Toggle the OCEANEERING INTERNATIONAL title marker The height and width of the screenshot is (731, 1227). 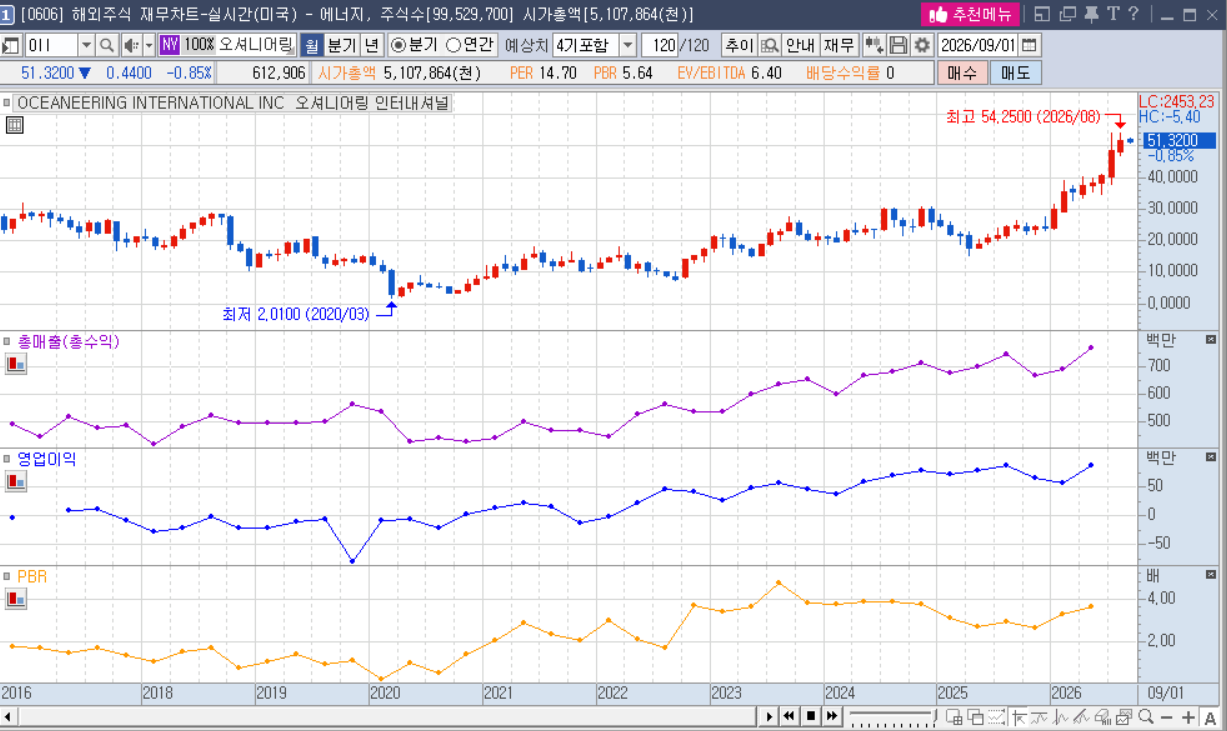pos(8,102)
